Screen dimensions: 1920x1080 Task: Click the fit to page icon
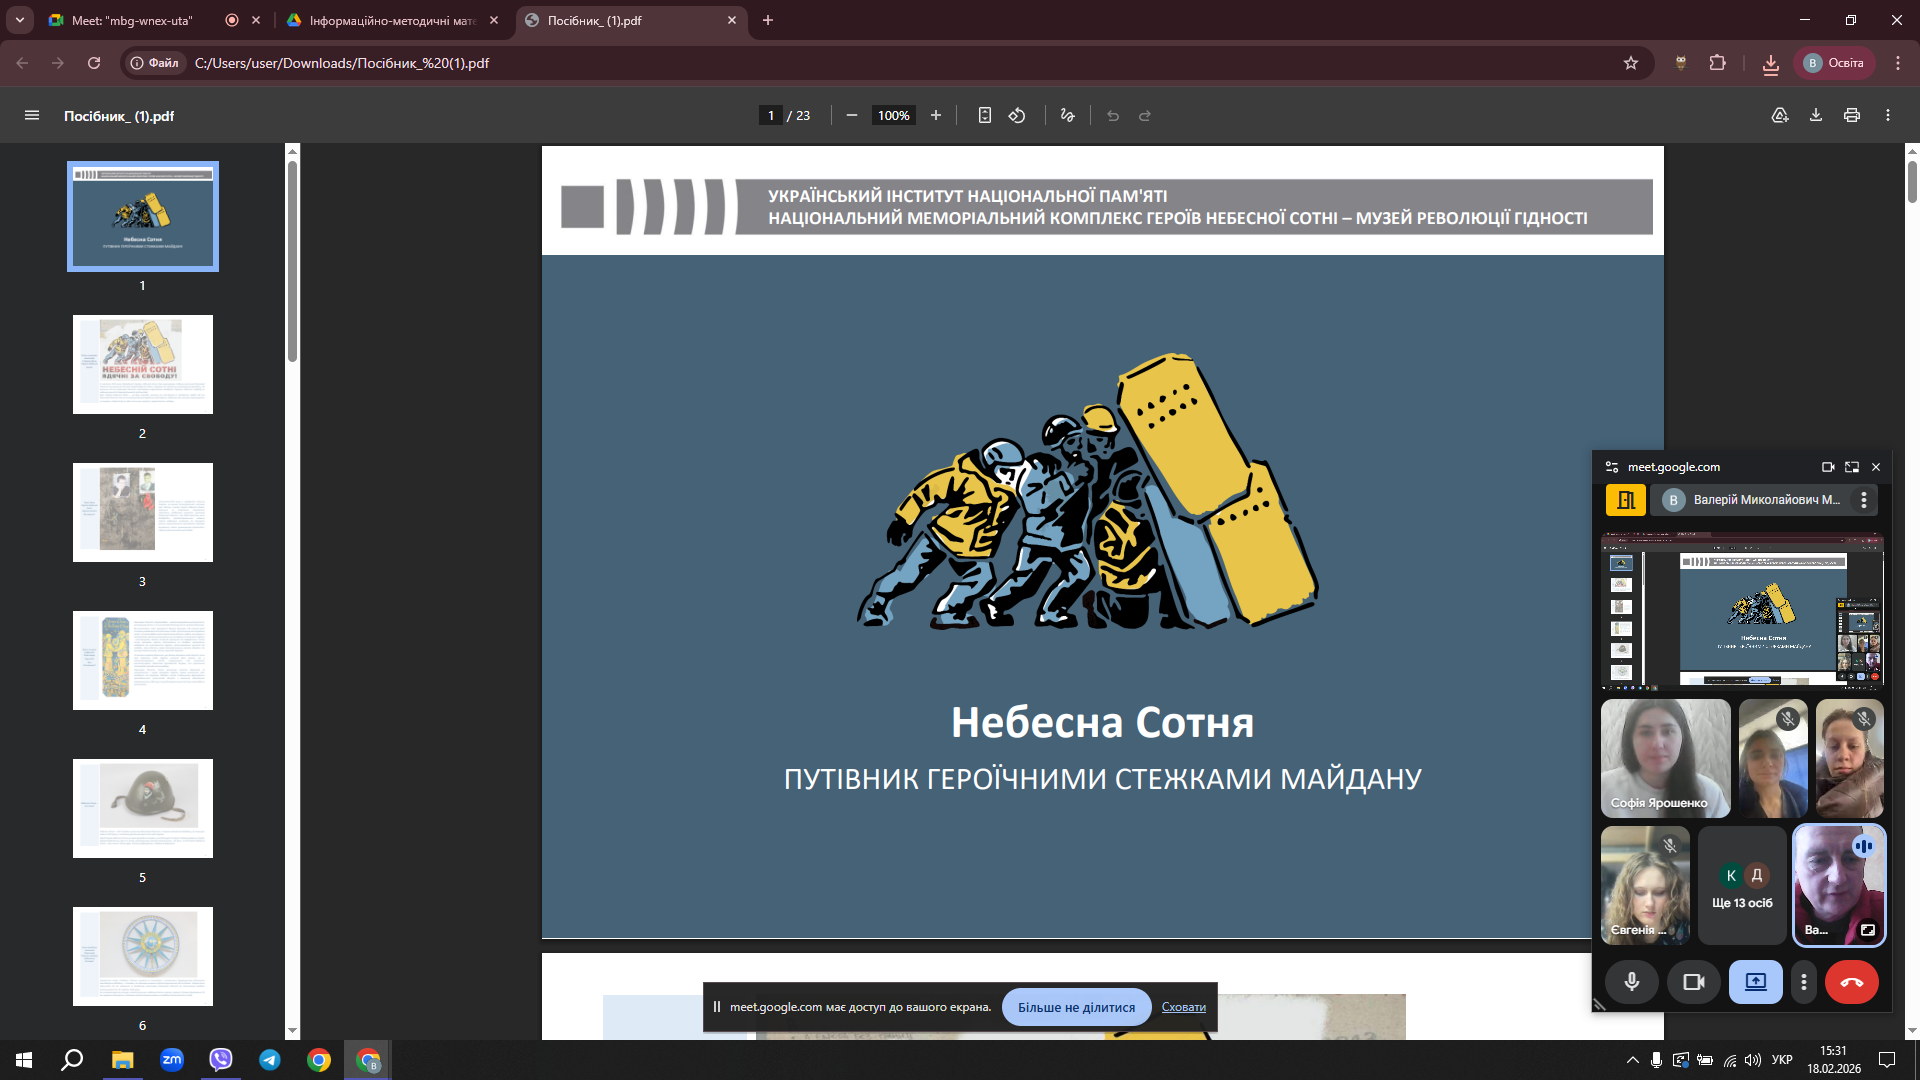pos(984,116)
